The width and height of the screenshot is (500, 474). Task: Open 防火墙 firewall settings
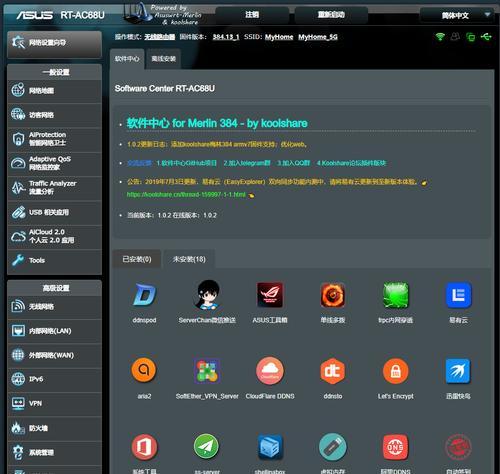tap(54, 428)
